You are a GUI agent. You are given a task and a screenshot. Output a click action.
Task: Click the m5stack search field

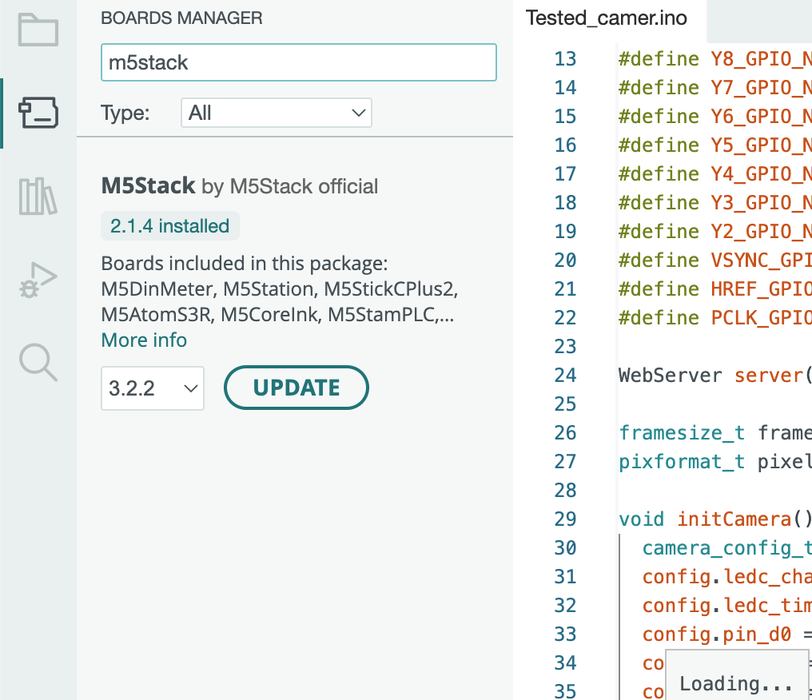click(x=298, y=62)
